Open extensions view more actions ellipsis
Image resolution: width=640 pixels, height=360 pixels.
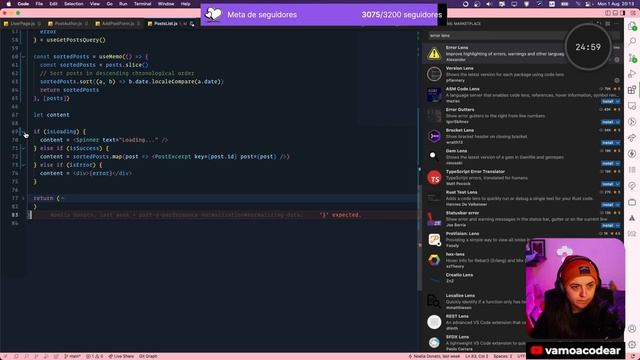[x=616, y=24]
